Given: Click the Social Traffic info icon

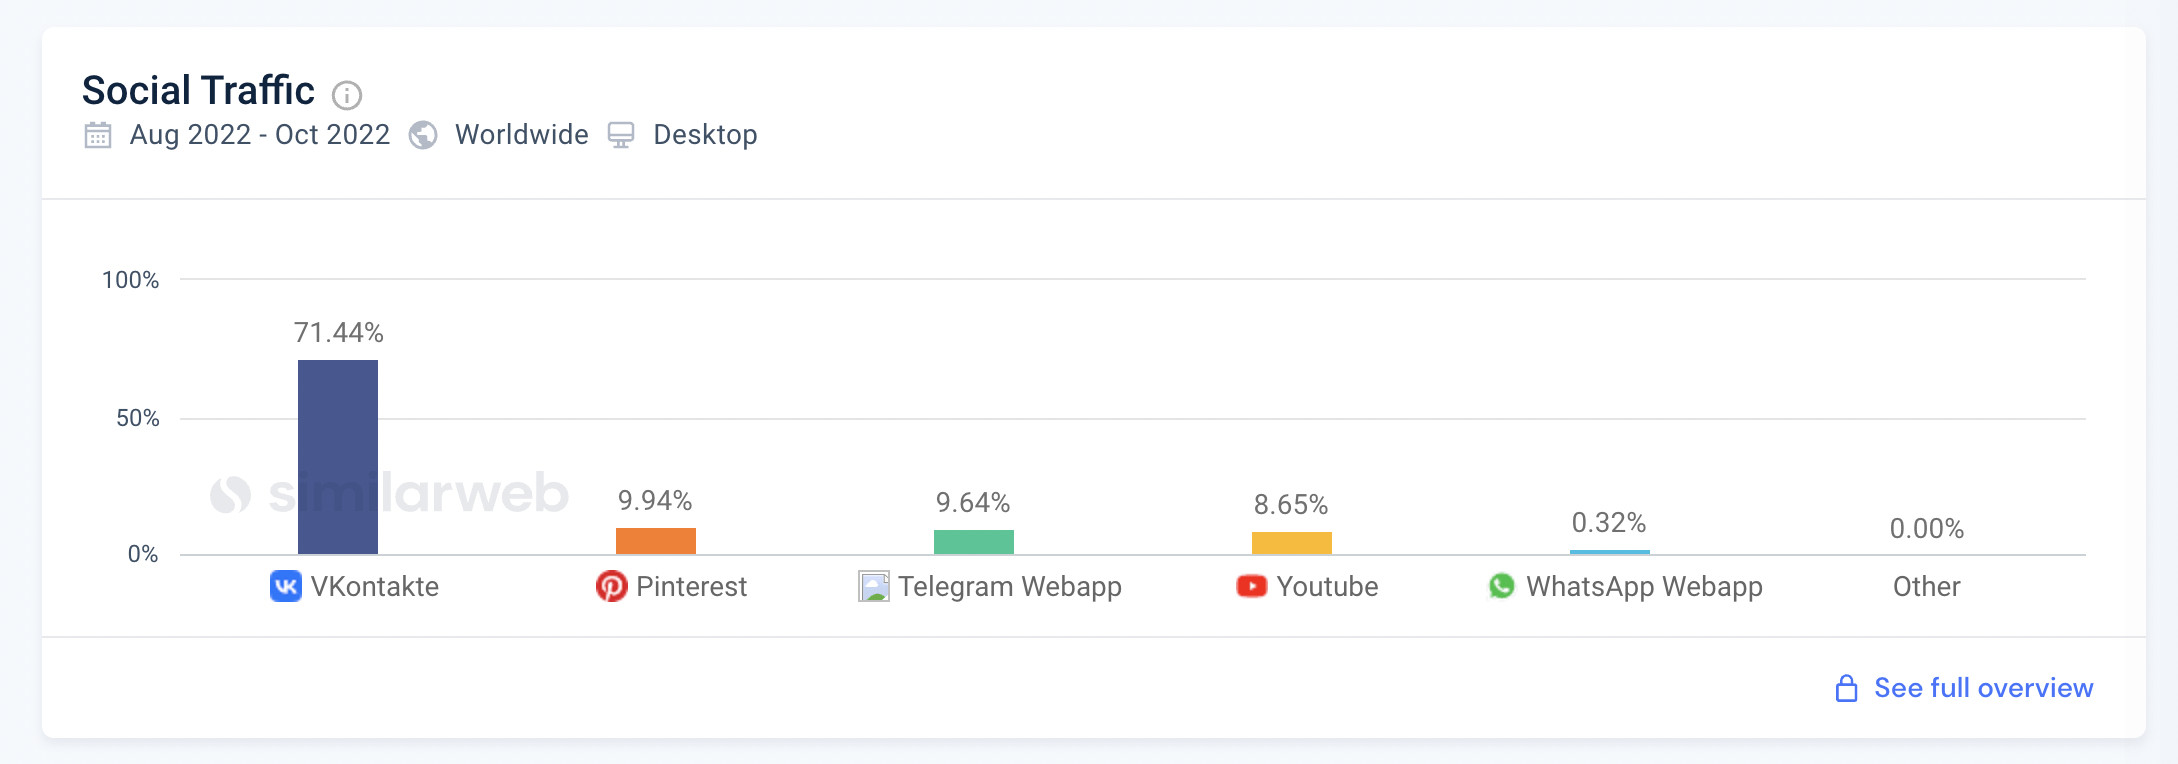Looking at the screenshot, I should (x=347, y=95).
